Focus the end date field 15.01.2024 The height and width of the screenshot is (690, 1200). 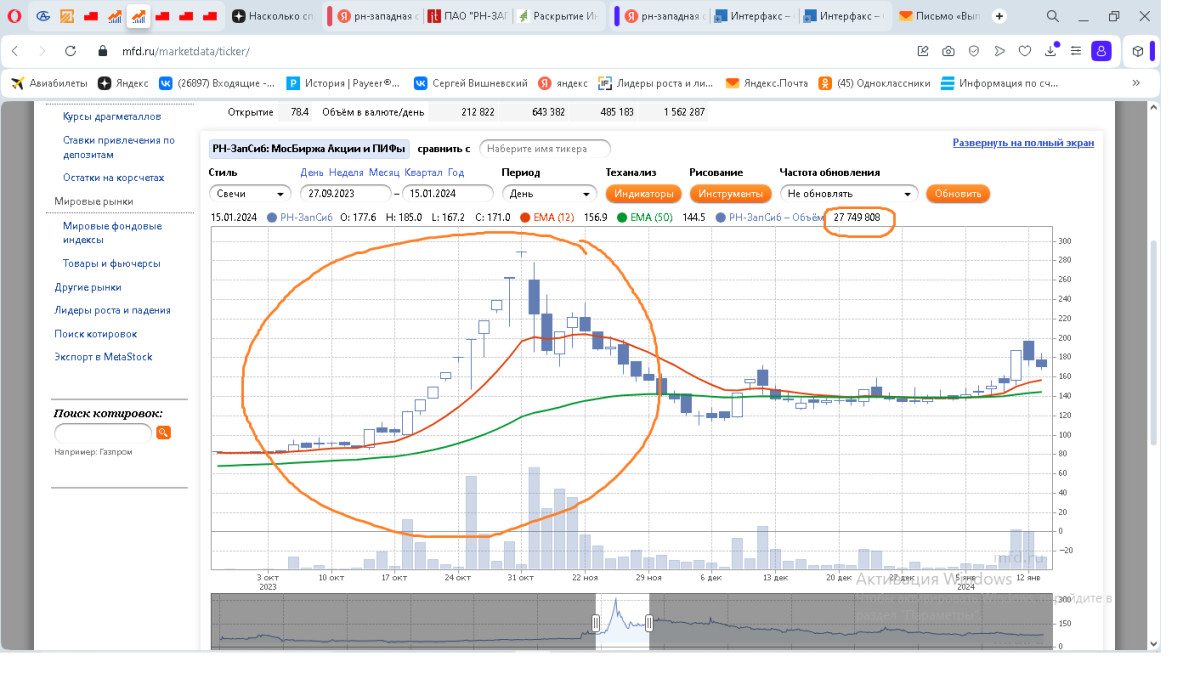point(447,194)
